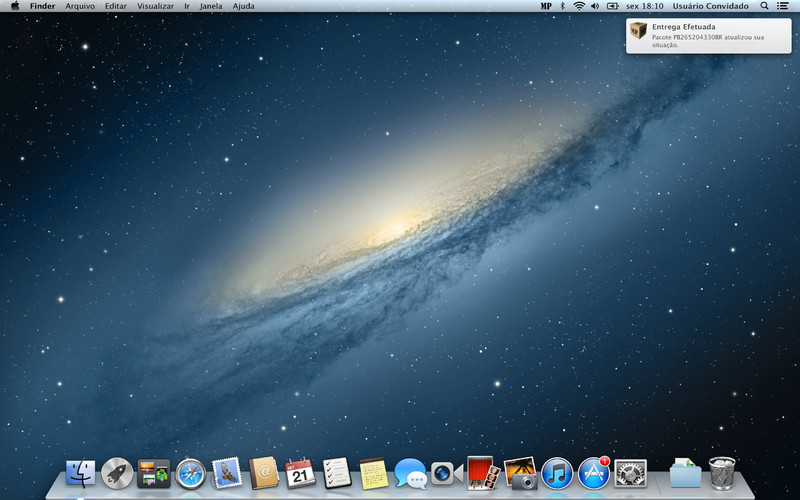The image size is (800, 500).
Task: Launch the Launchpad rocket icon
Action: tap(117, 473)
